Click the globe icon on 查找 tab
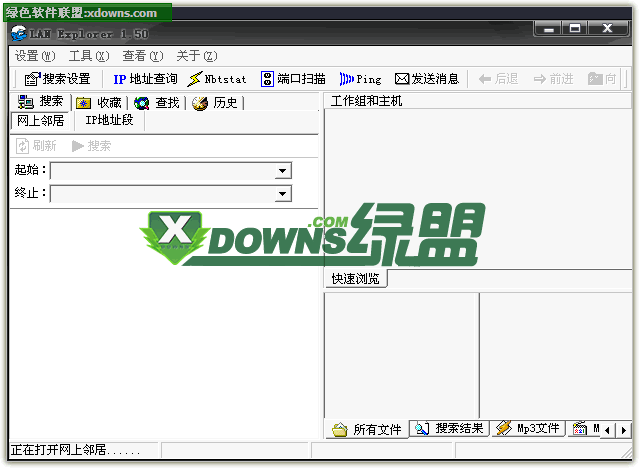 coord(141,103)
